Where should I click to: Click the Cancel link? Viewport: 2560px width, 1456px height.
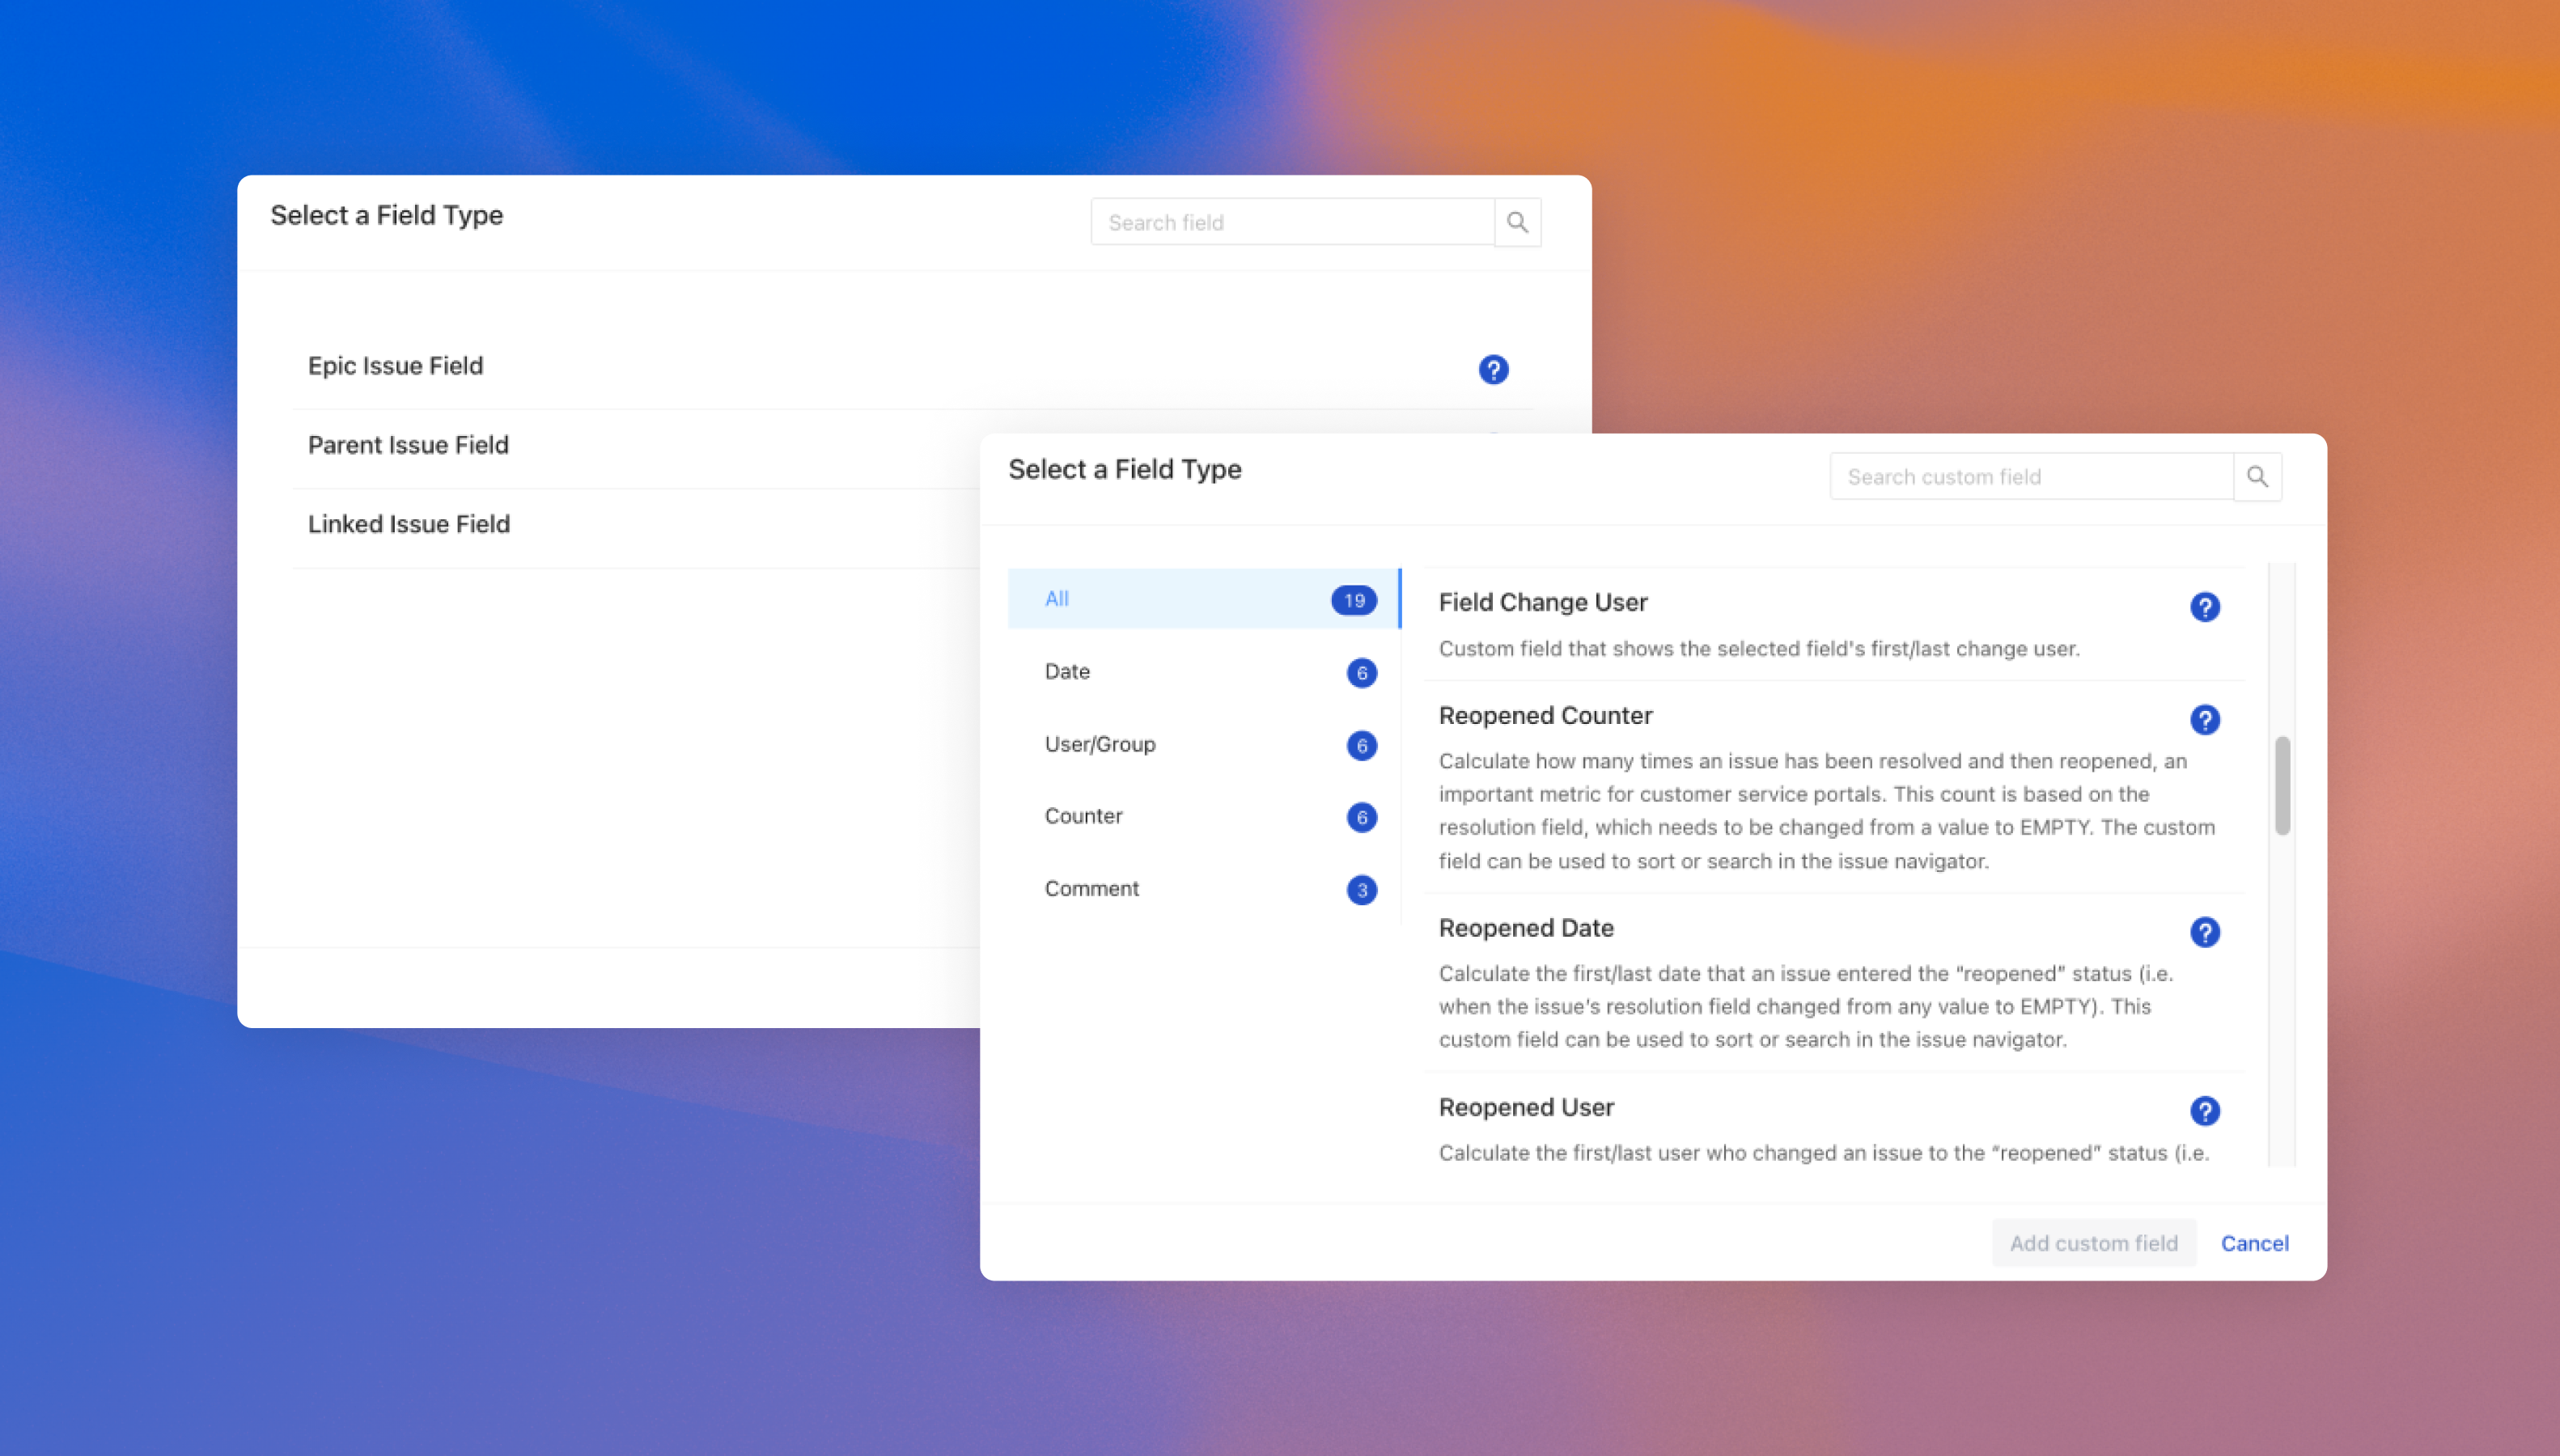(x=2254, y=1243)
